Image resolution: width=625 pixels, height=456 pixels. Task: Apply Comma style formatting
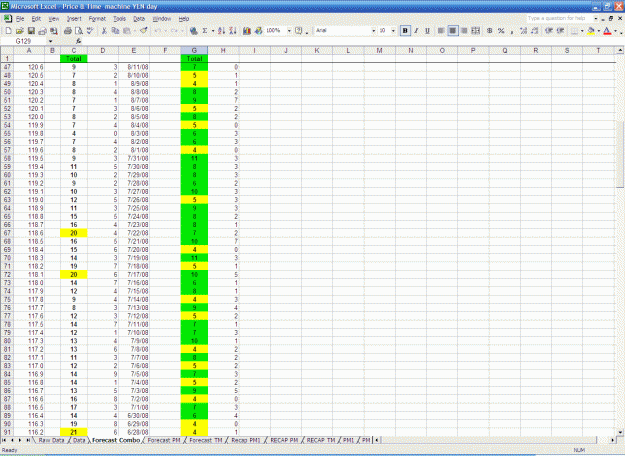click(512, 31)
